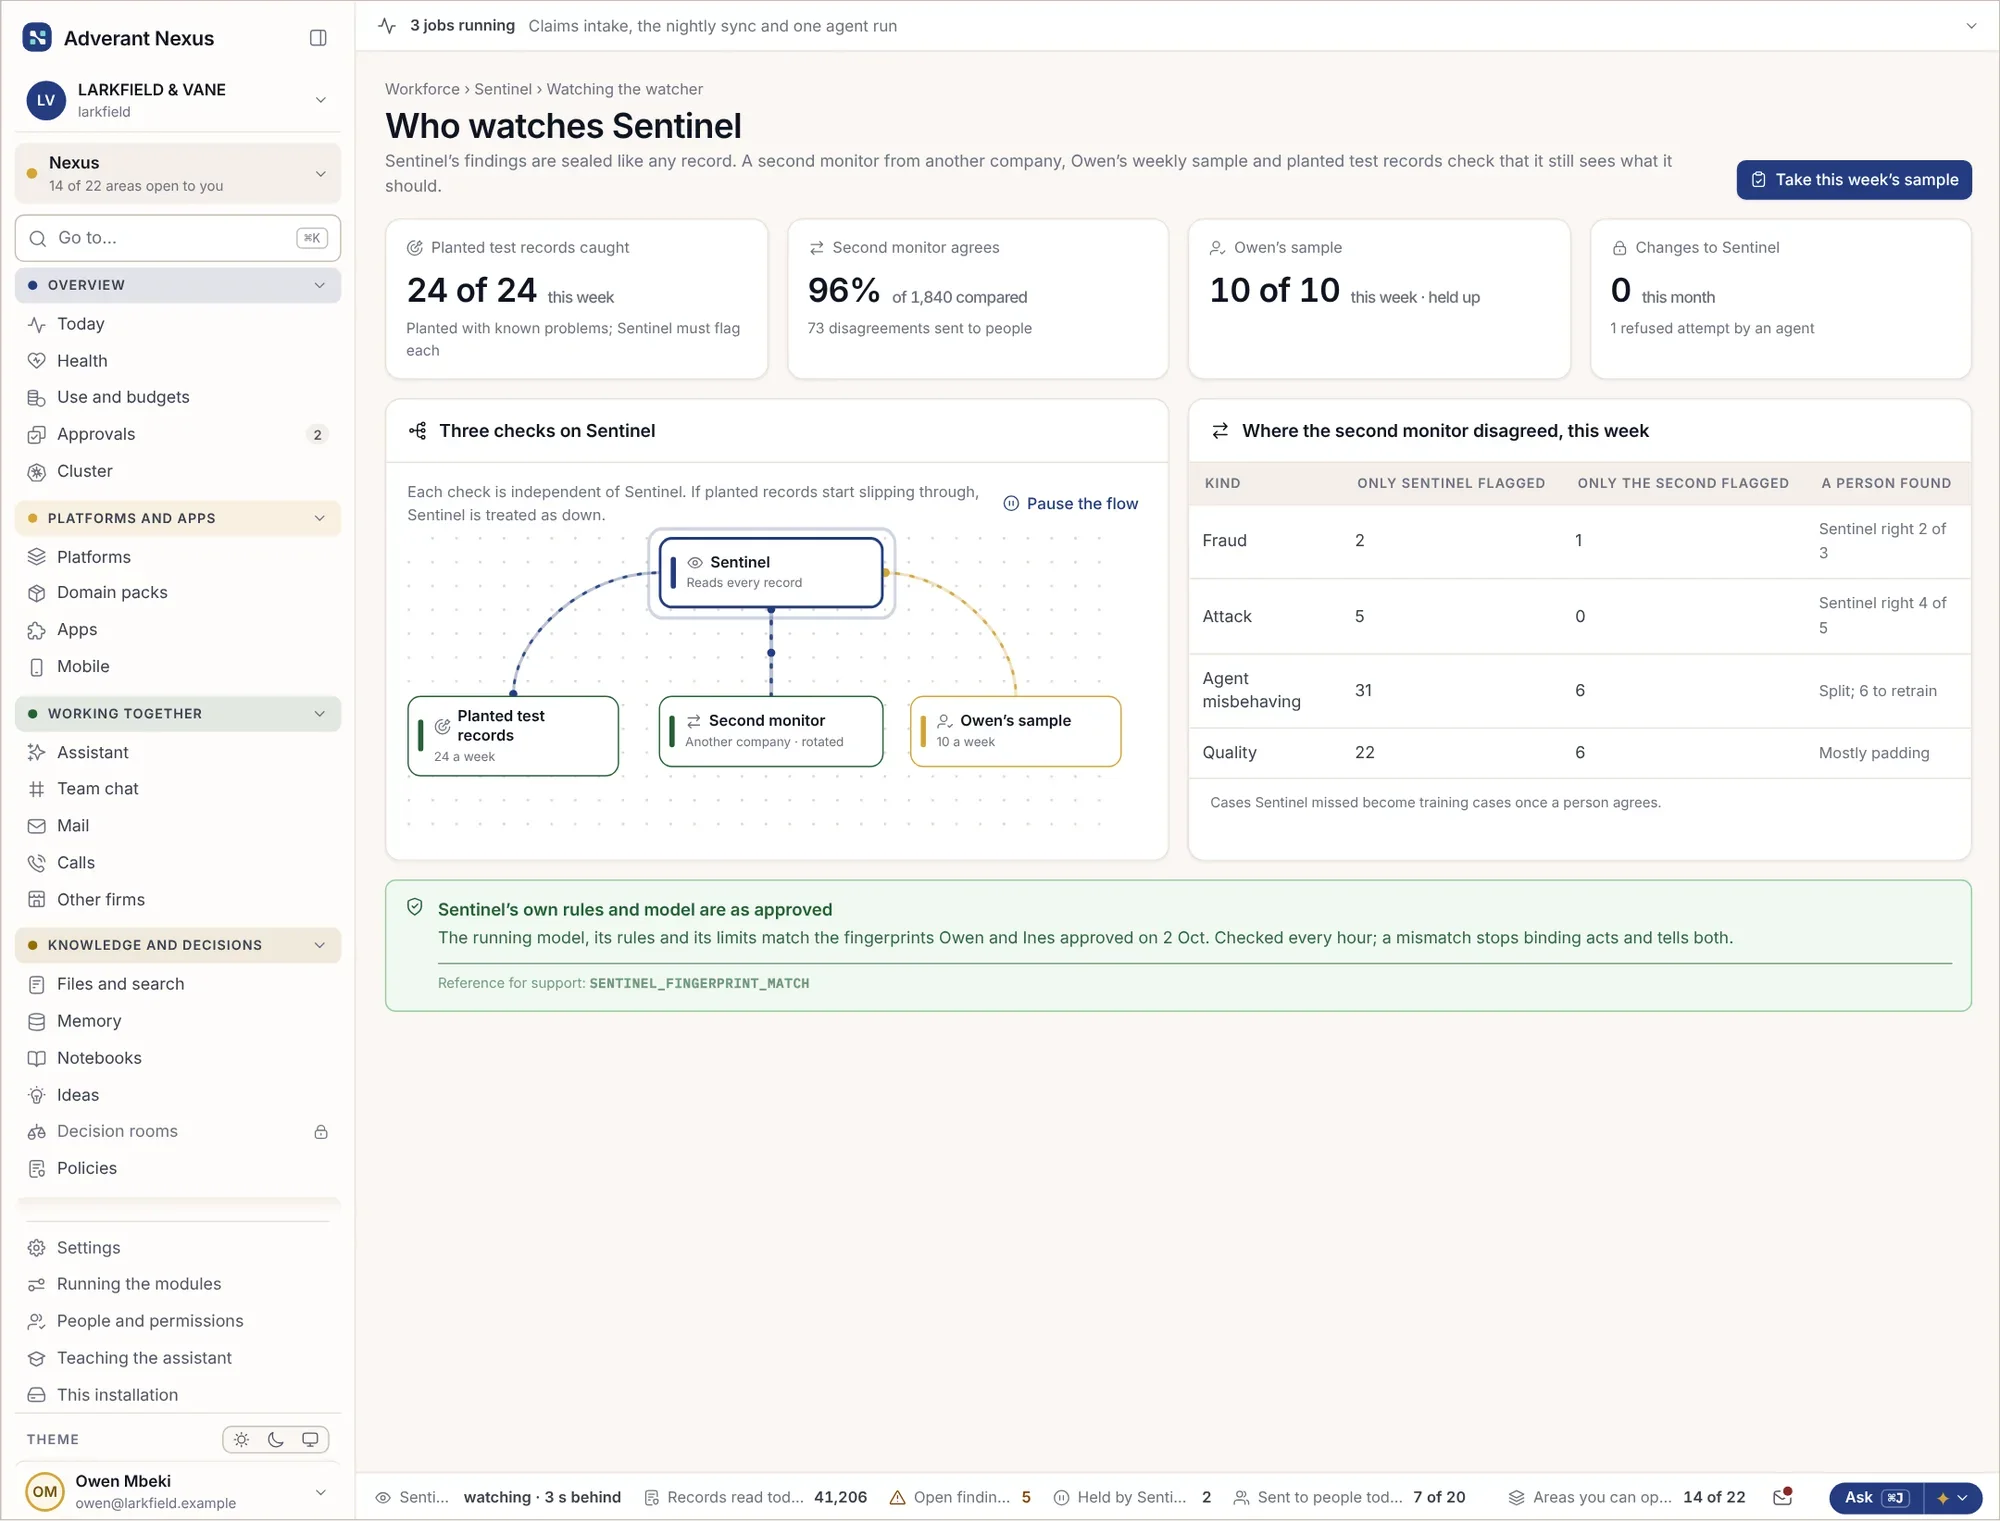Screen dimensions: 2000x1521
Task: Select the Planted test records node
Action: point(513,736)
